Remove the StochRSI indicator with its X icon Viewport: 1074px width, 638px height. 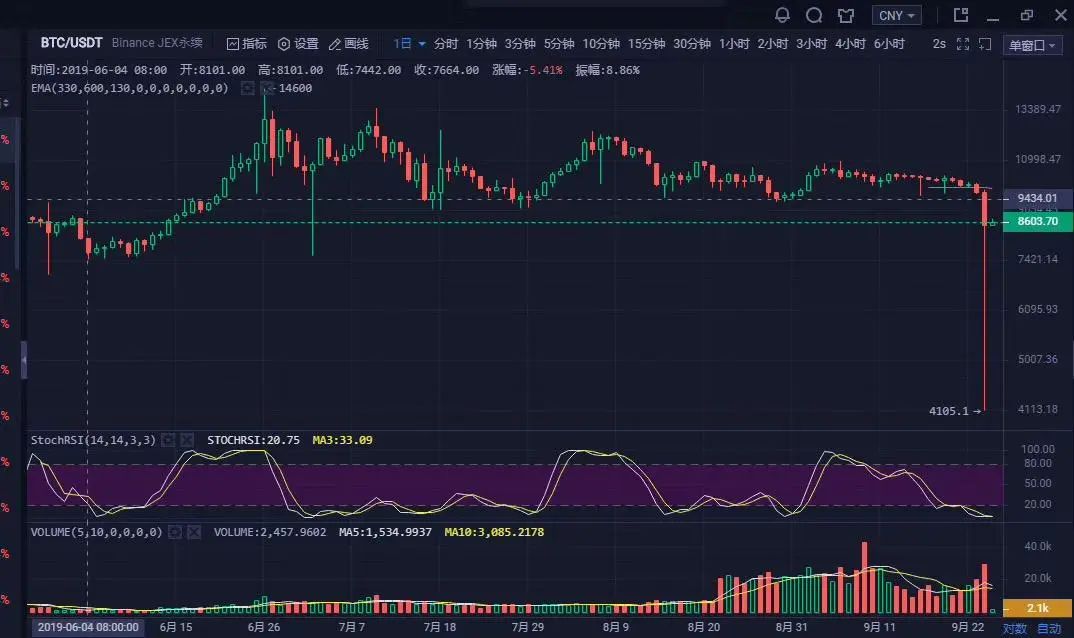click(187, 440)
